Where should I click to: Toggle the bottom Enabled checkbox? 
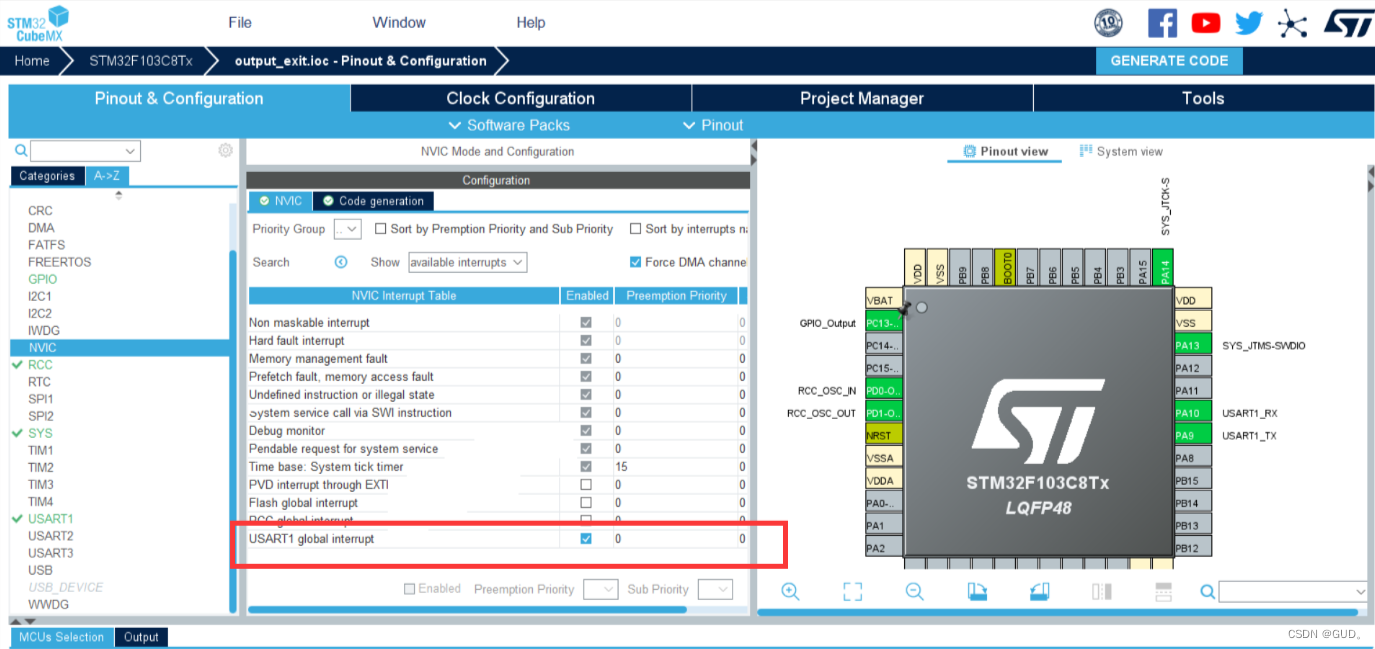click(409, 589)
